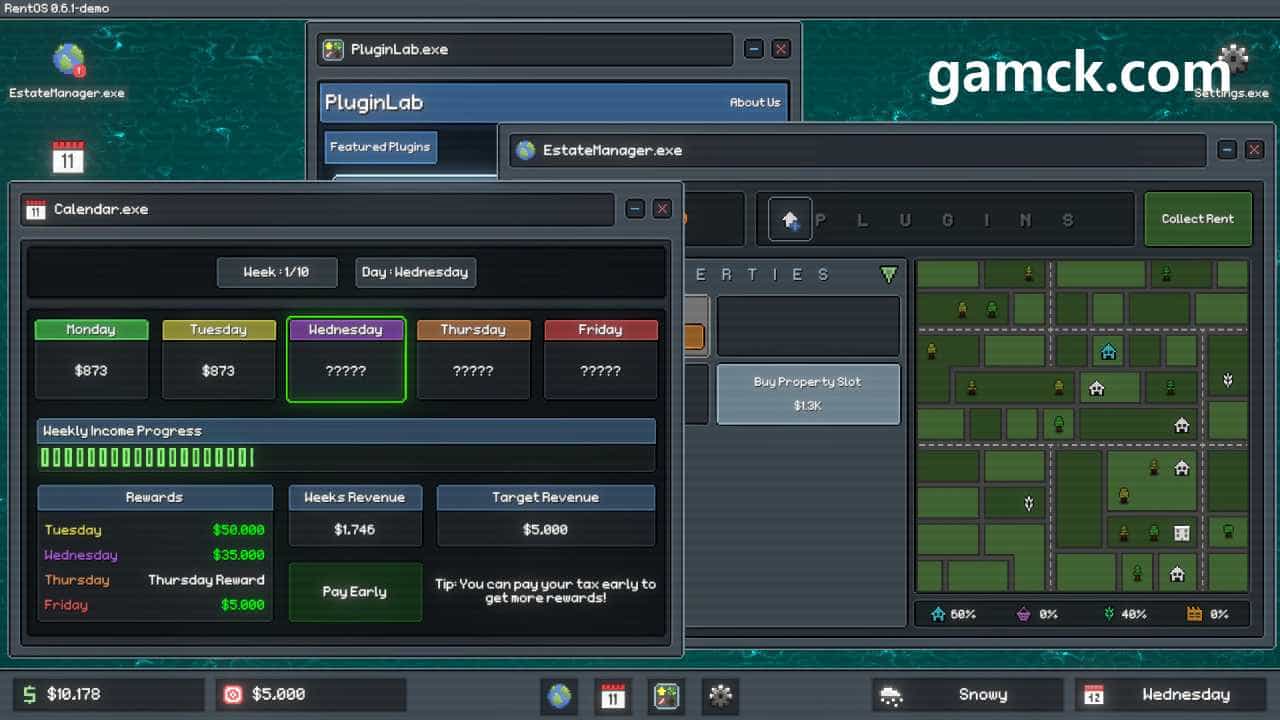Click the globe EstateManager taskbar icon
Viewport: 1280px width, 720px height.
[x=559, y=695]
